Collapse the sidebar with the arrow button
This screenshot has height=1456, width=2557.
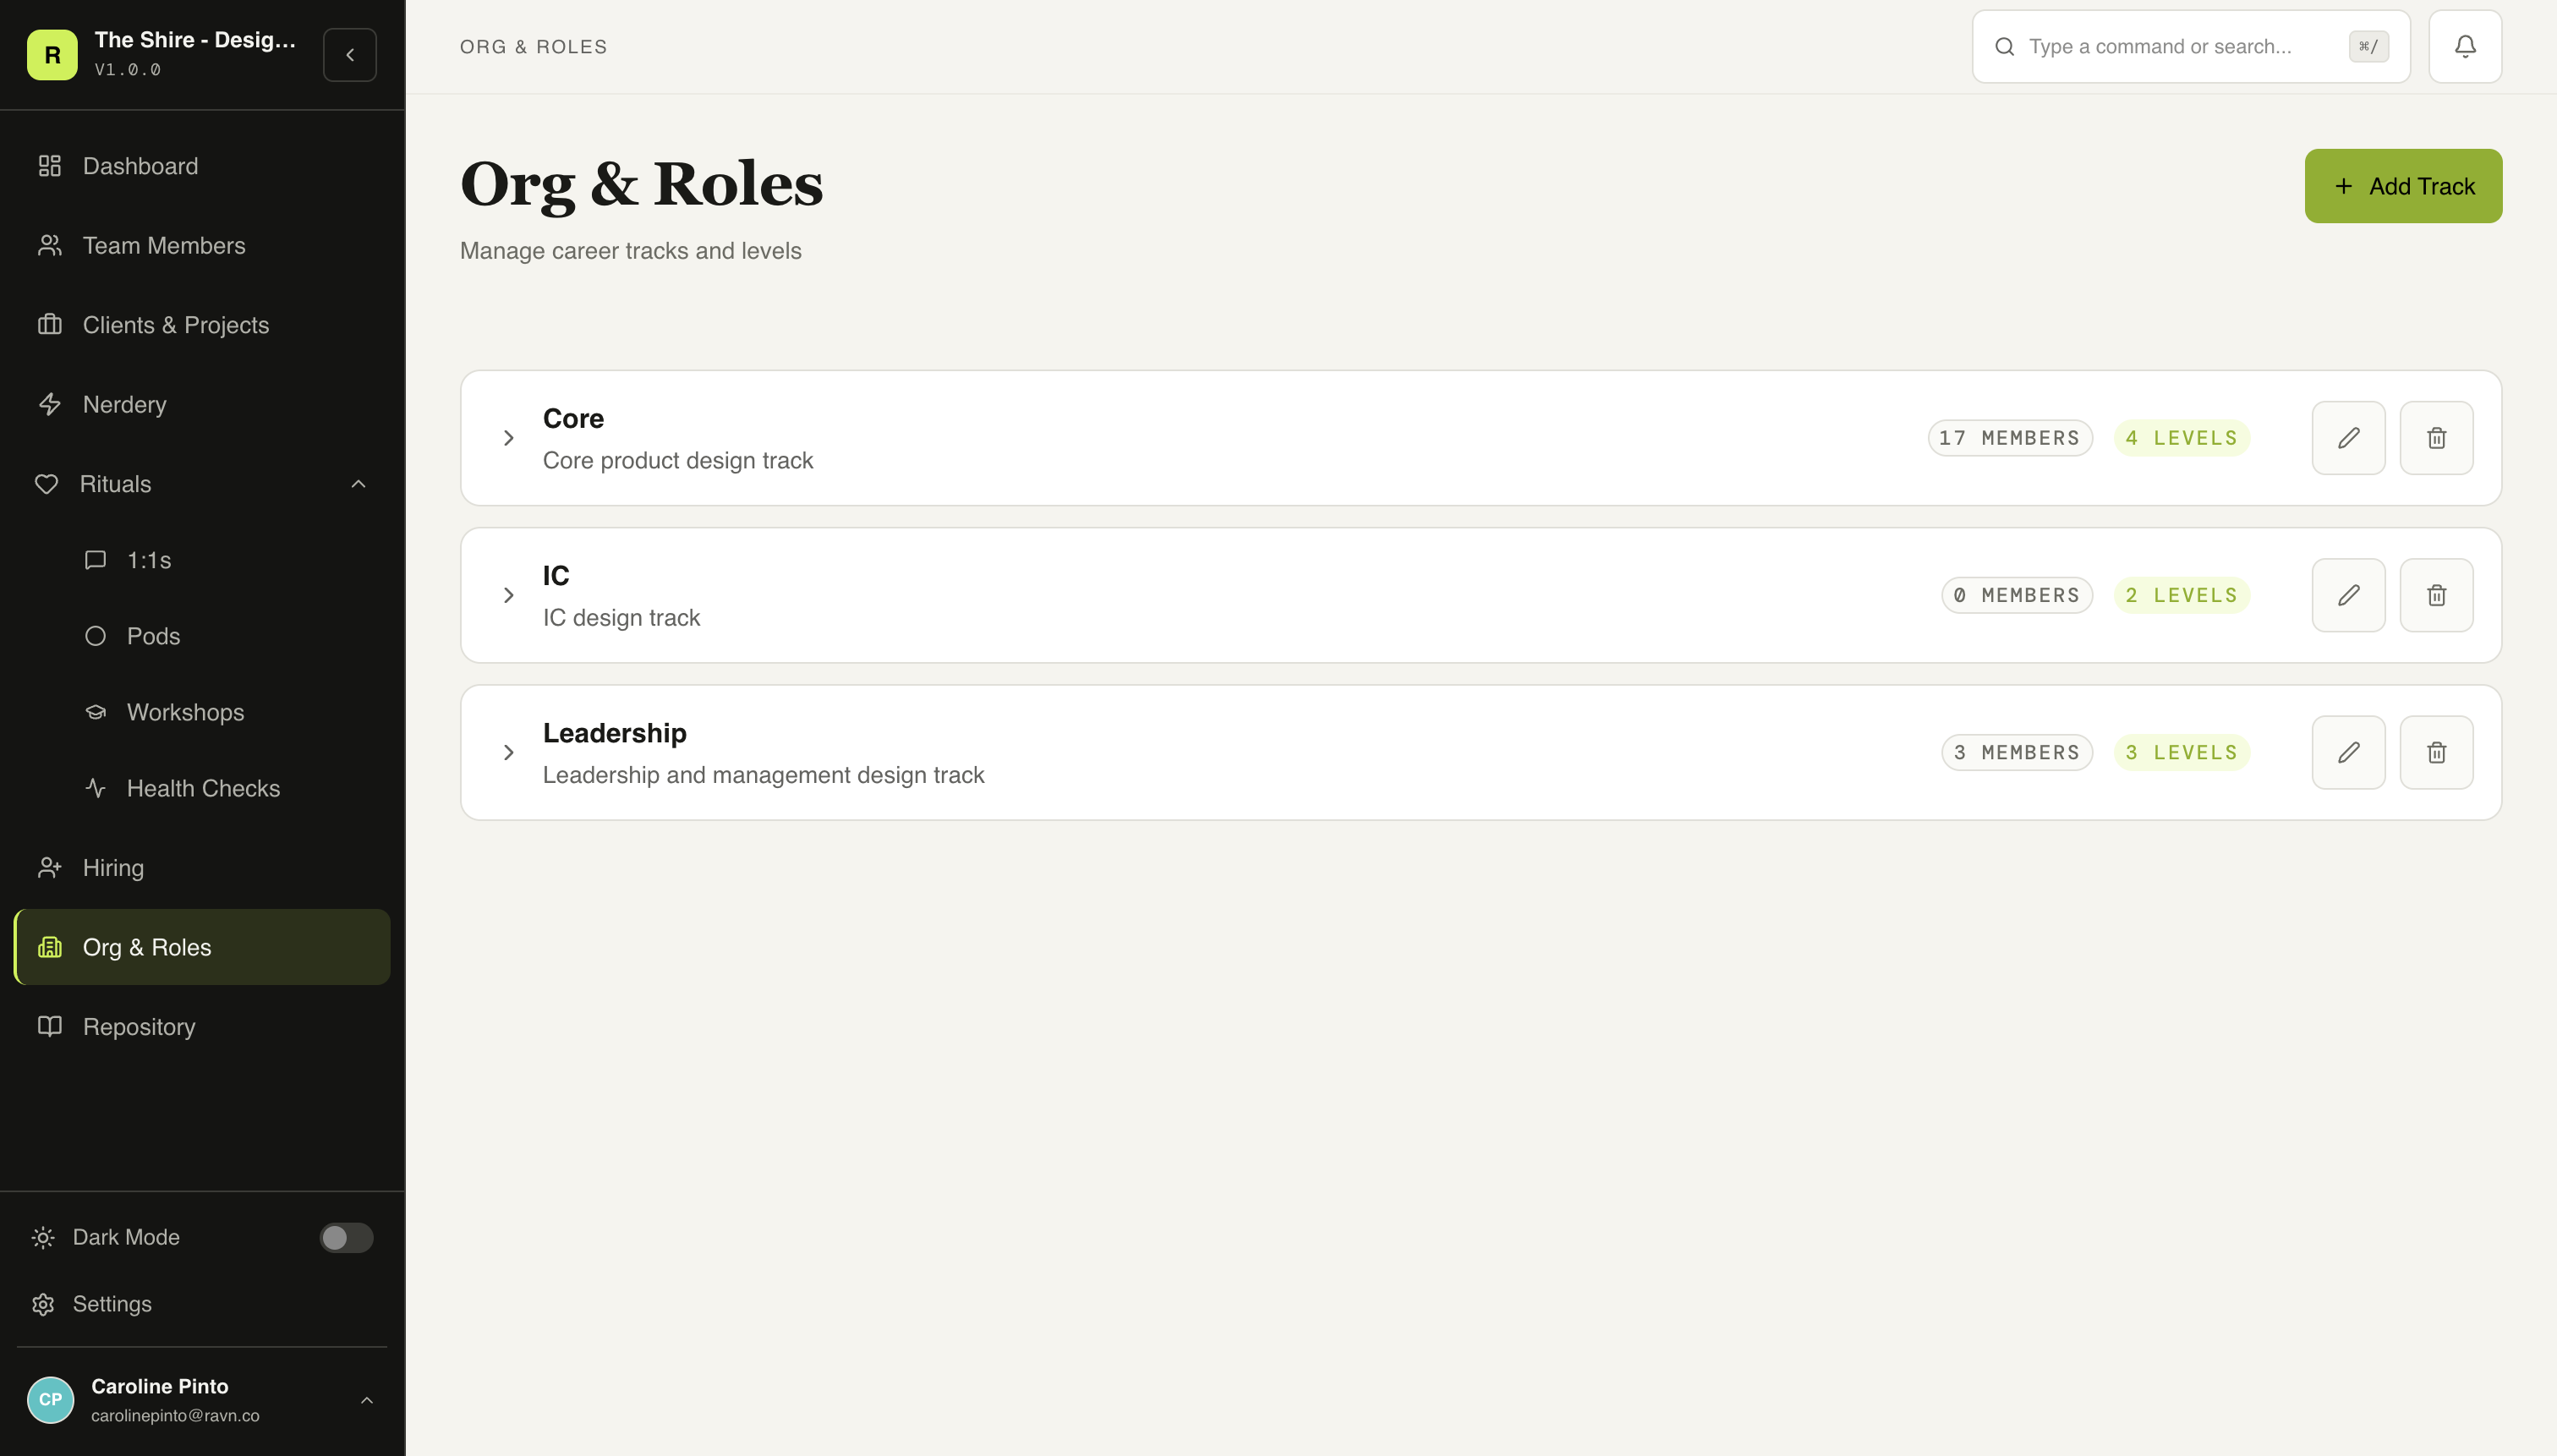(349, 54)
